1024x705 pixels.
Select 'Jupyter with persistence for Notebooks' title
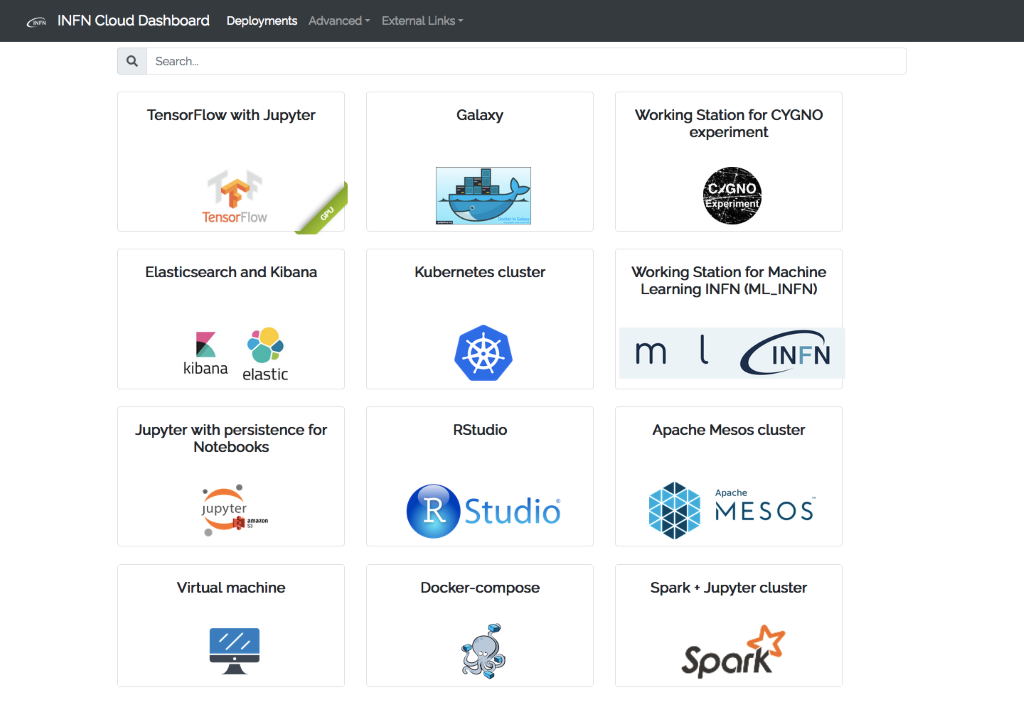pos(231,439)
